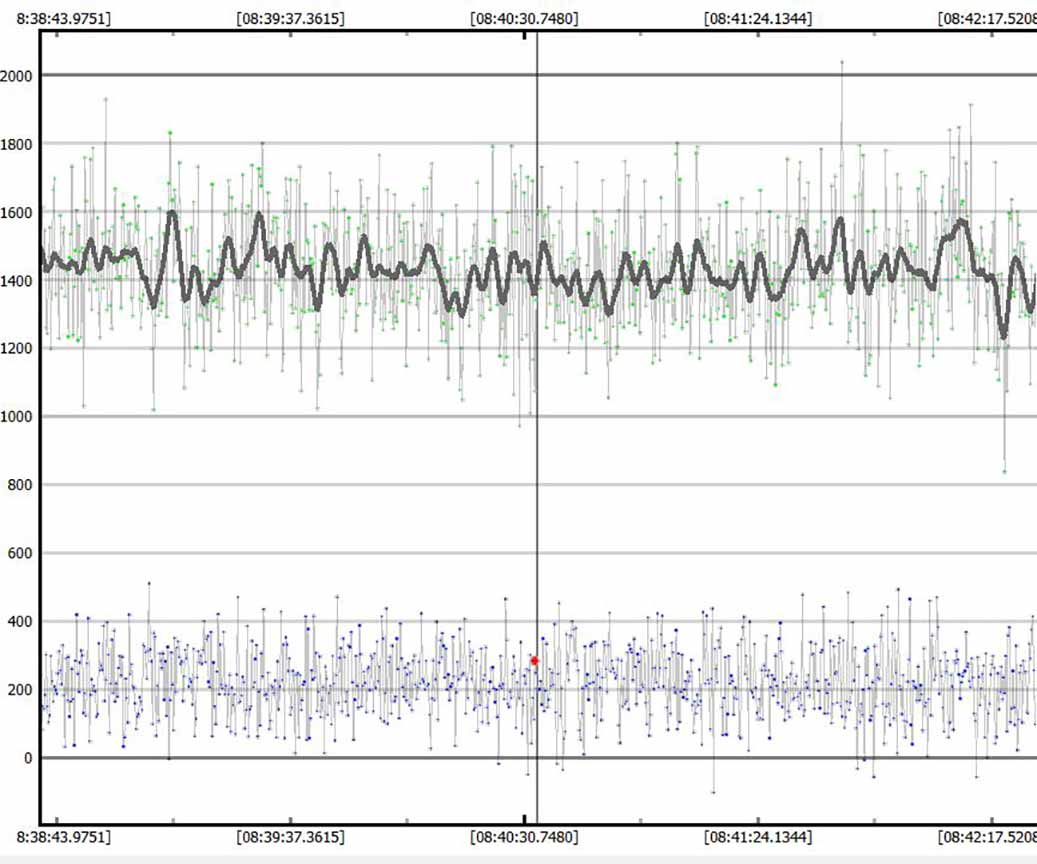Click the vertical cursor line in the chart

tap(537, 427)
